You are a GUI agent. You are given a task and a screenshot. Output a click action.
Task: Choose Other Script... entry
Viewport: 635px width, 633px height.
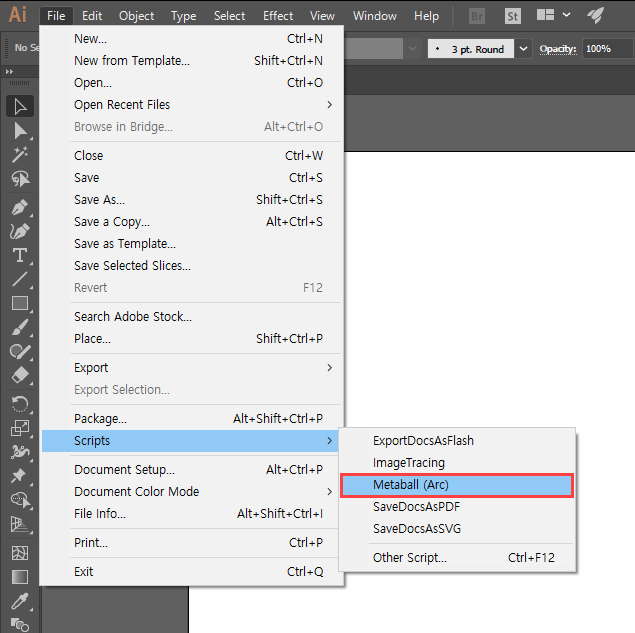pos(457,558)
